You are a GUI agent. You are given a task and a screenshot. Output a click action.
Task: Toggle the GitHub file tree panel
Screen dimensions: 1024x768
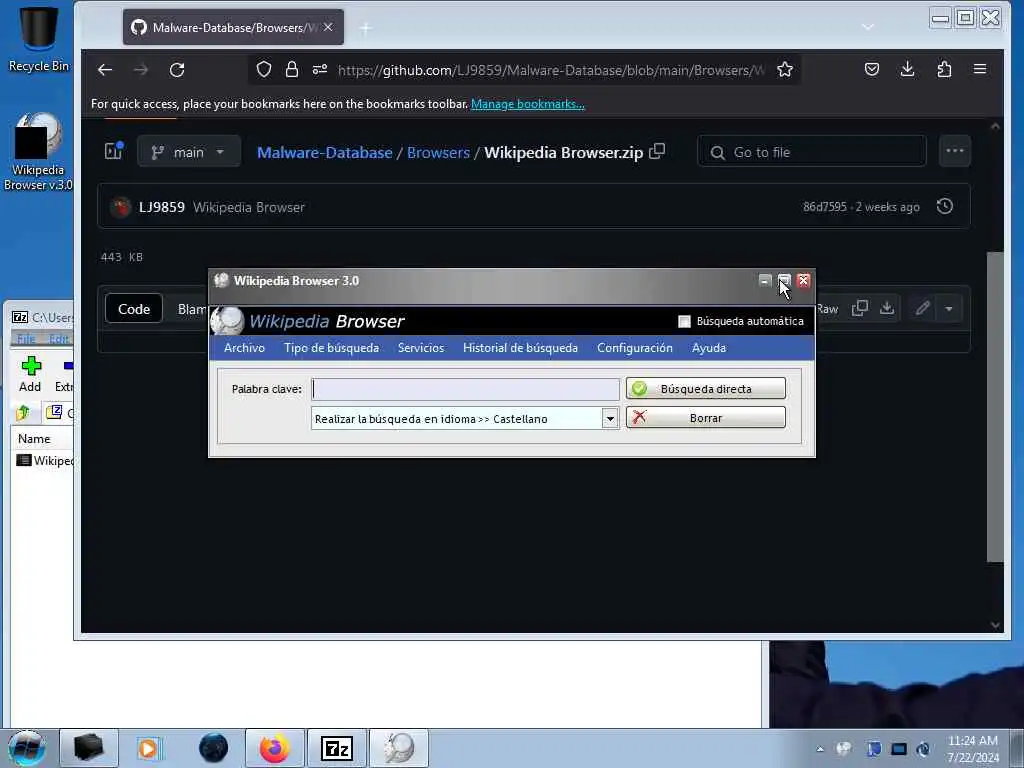coord(114,152)
